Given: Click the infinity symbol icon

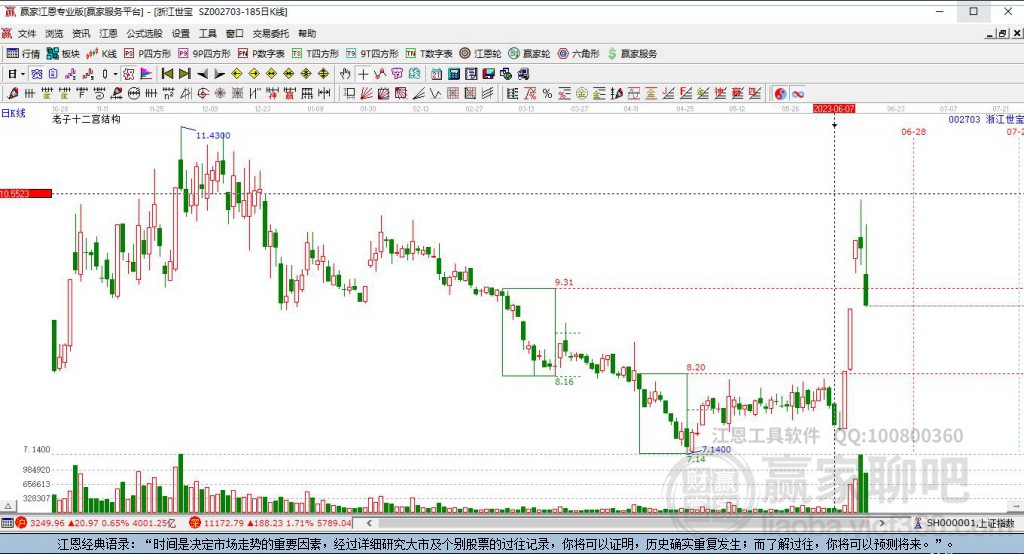Looking at the screenshot, I should tap(798, 93).
